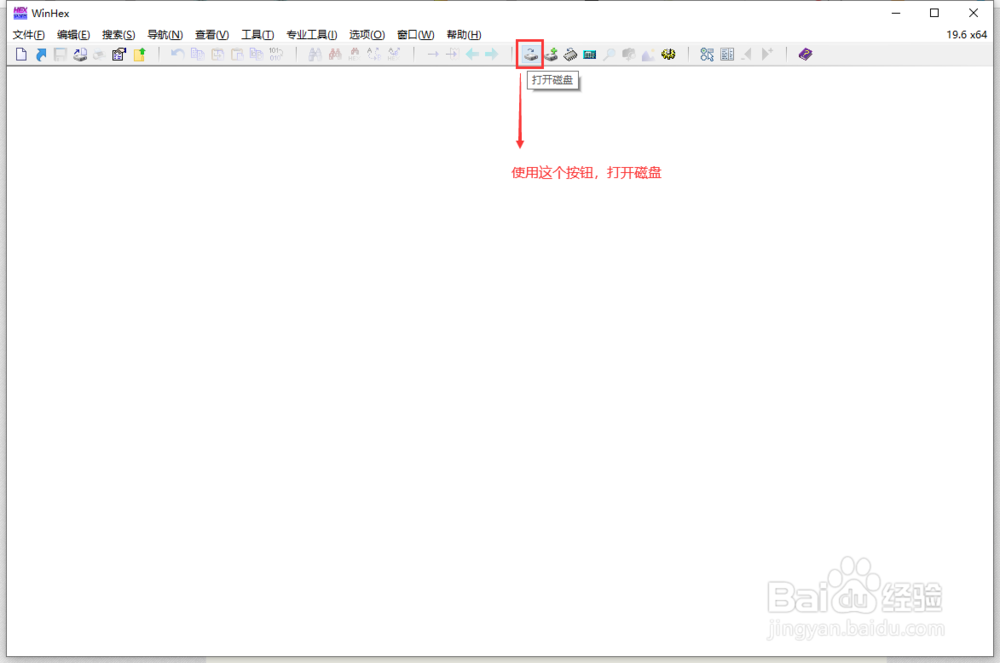Click the disk with green plus icon
The image size is (1000, 663).
tap(551, 55)
